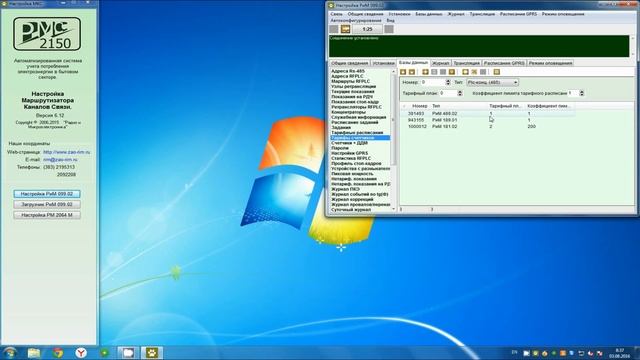Viewport: 640px width, 360px height.
Task: Click the system clock in the tray
Action: [x=620, y=353]
